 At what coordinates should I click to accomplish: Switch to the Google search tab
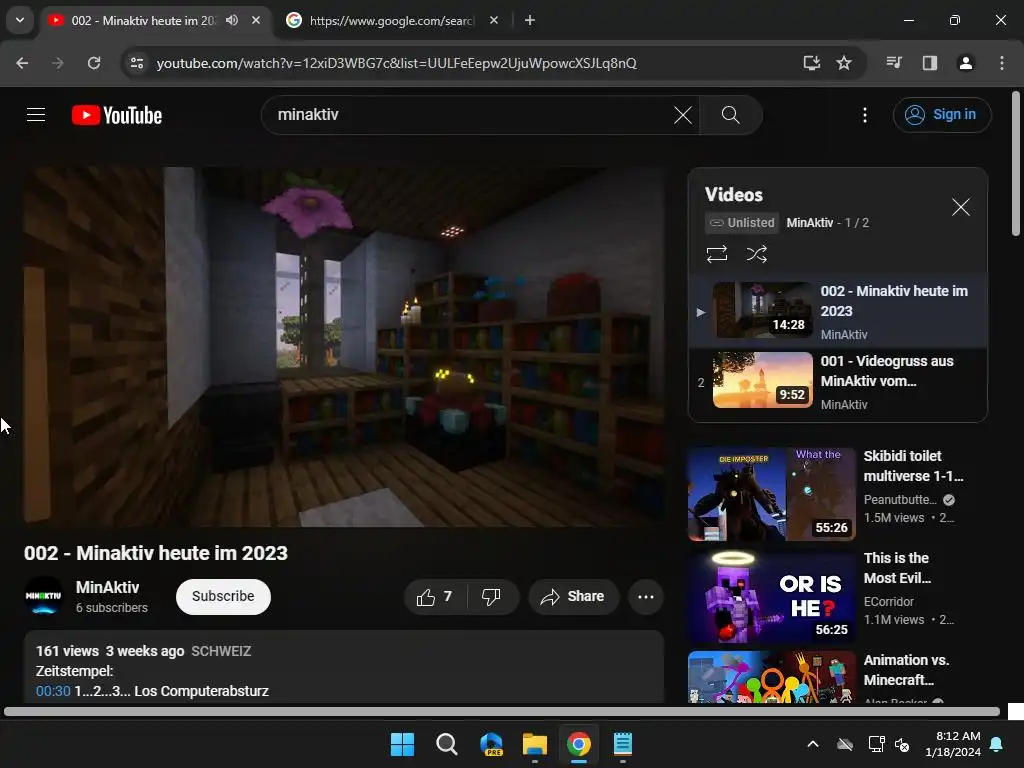click(x=390, y=20)
